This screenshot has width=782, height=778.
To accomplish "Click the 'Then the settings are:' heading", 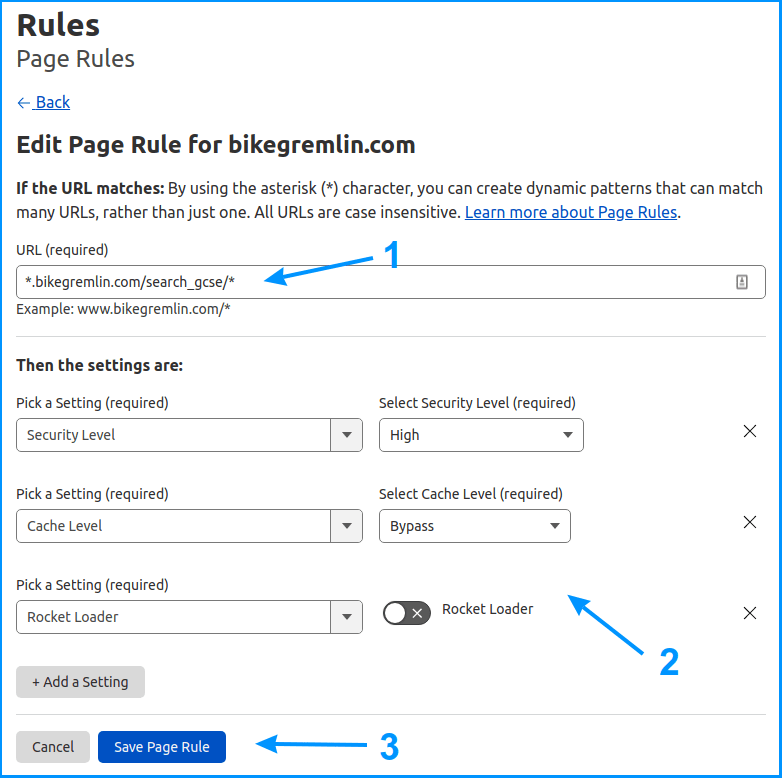I will [100, 366].
